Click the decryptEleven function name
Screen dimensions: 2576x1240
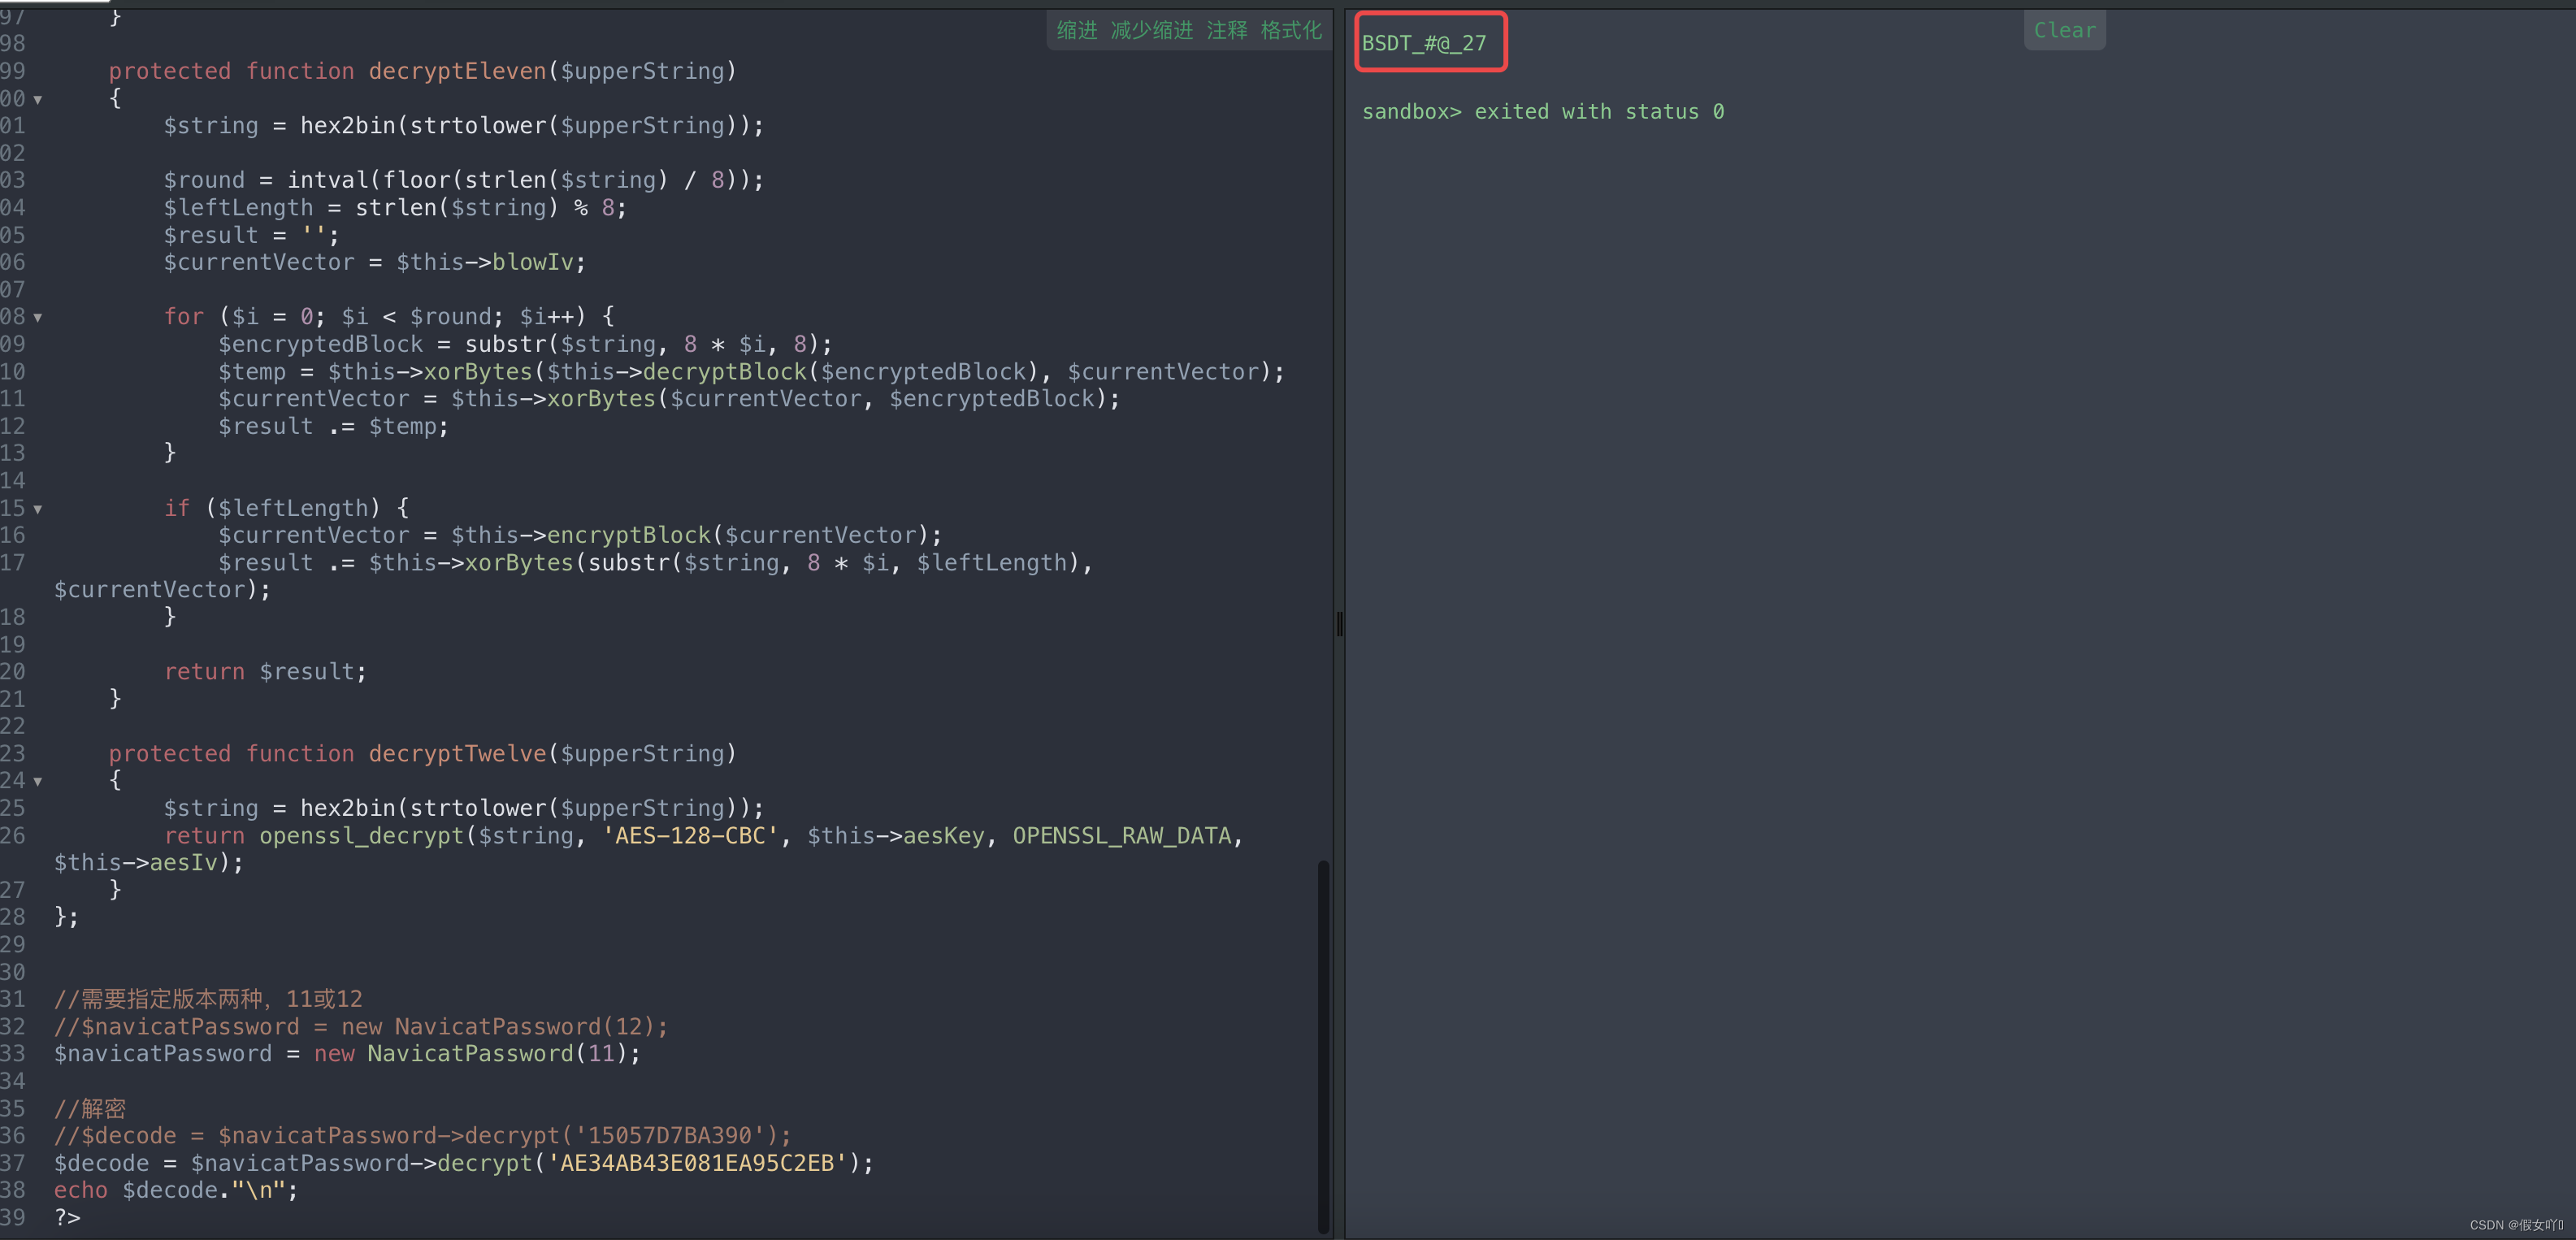(x=457, y=71)
